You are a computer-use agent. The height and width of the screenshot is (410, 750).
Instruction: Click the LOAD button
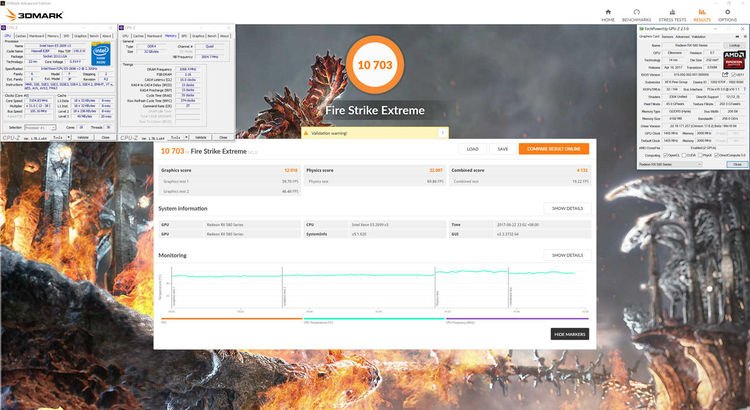[x=473, y=149]
